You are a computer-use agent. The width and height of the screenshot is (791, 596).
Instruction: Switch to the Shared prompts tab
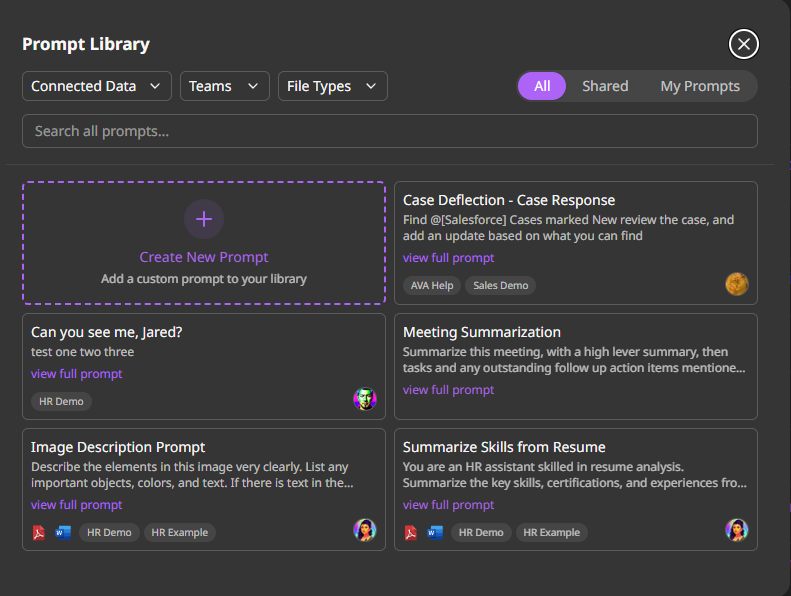coord(605,86)
